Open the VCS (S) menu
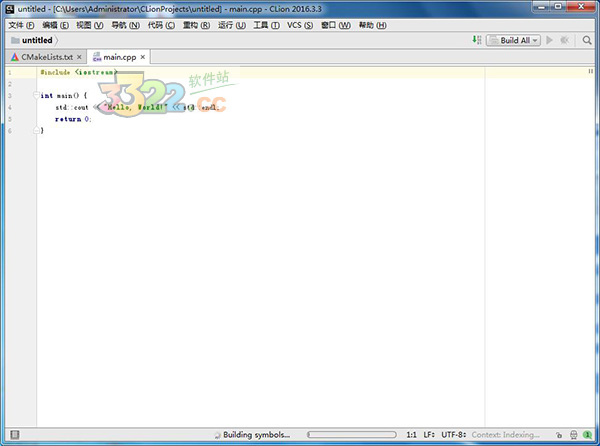Image resolution: width=600 pixels, height=446 pixels. [300, 25]
